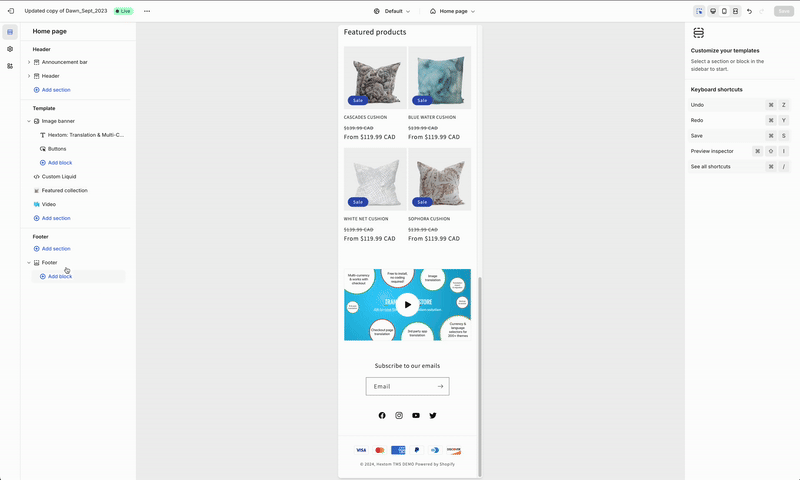Click Sale badge on Cascades Cushion

(358, 100)
